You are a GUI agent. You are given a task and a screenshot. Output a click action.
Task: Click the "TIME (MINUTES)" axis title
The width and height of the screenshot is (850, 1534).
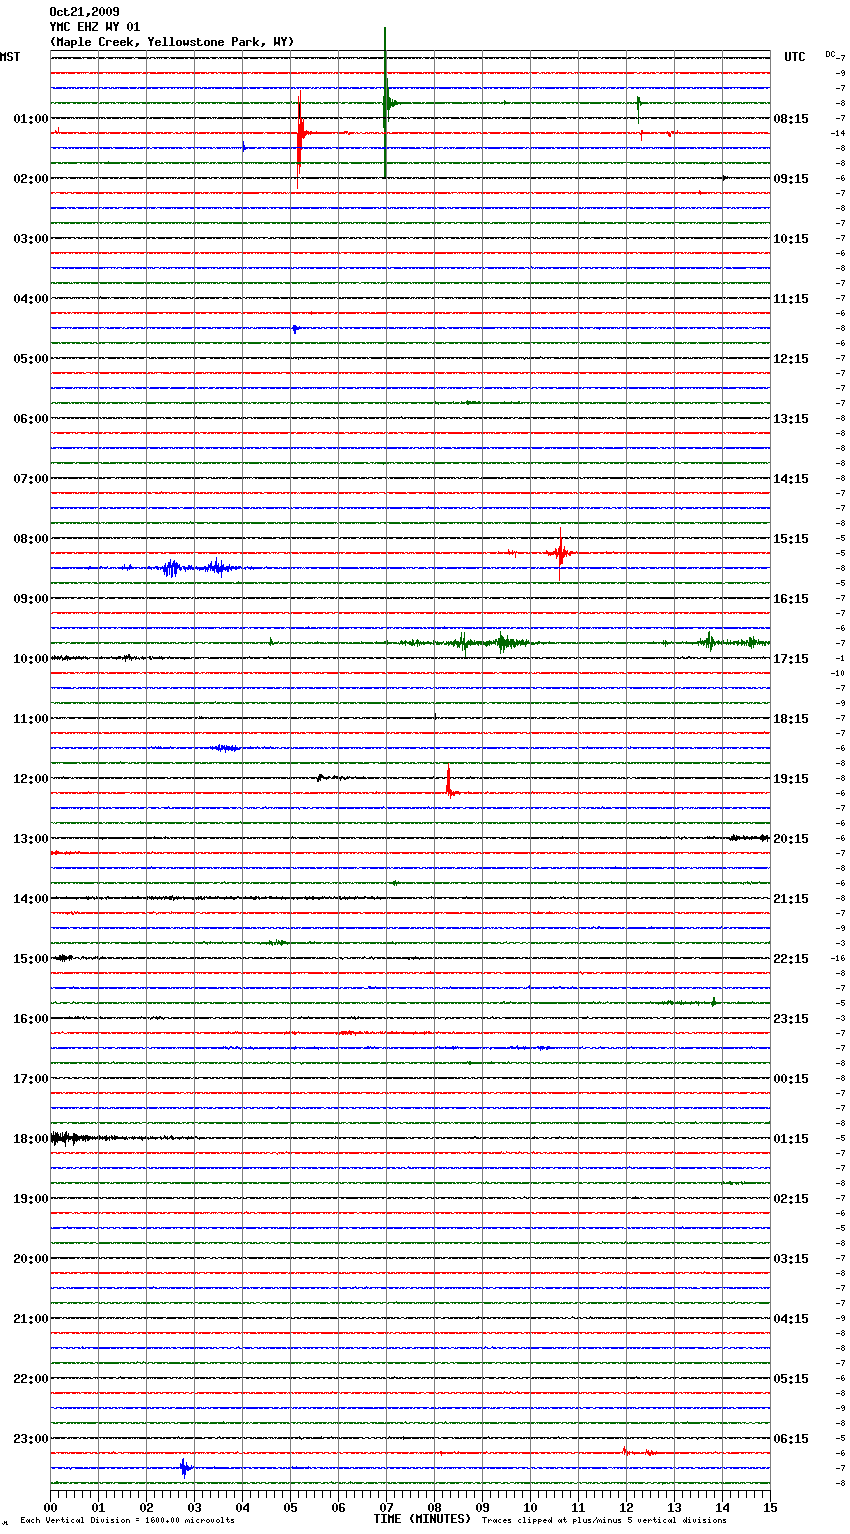[422, 1519]
